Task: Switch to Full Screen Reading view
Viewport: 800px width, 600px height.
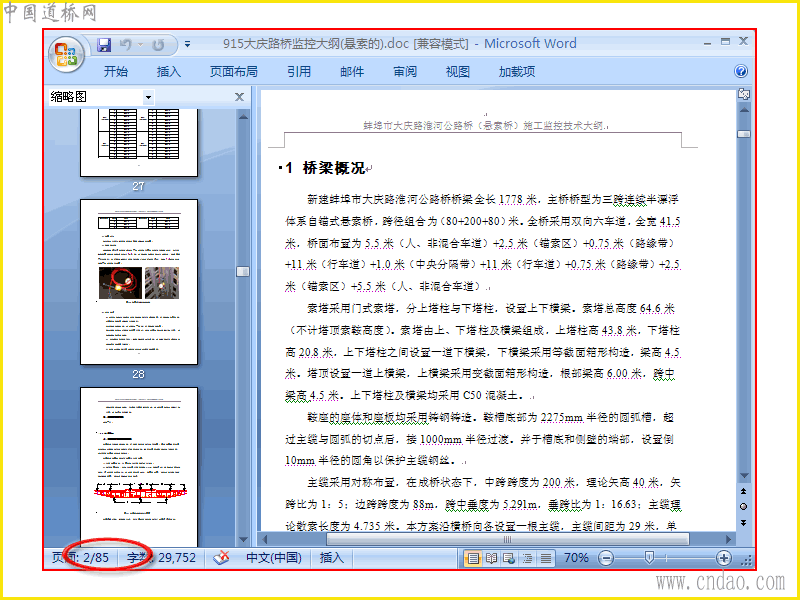Action: tap(491, 558)
